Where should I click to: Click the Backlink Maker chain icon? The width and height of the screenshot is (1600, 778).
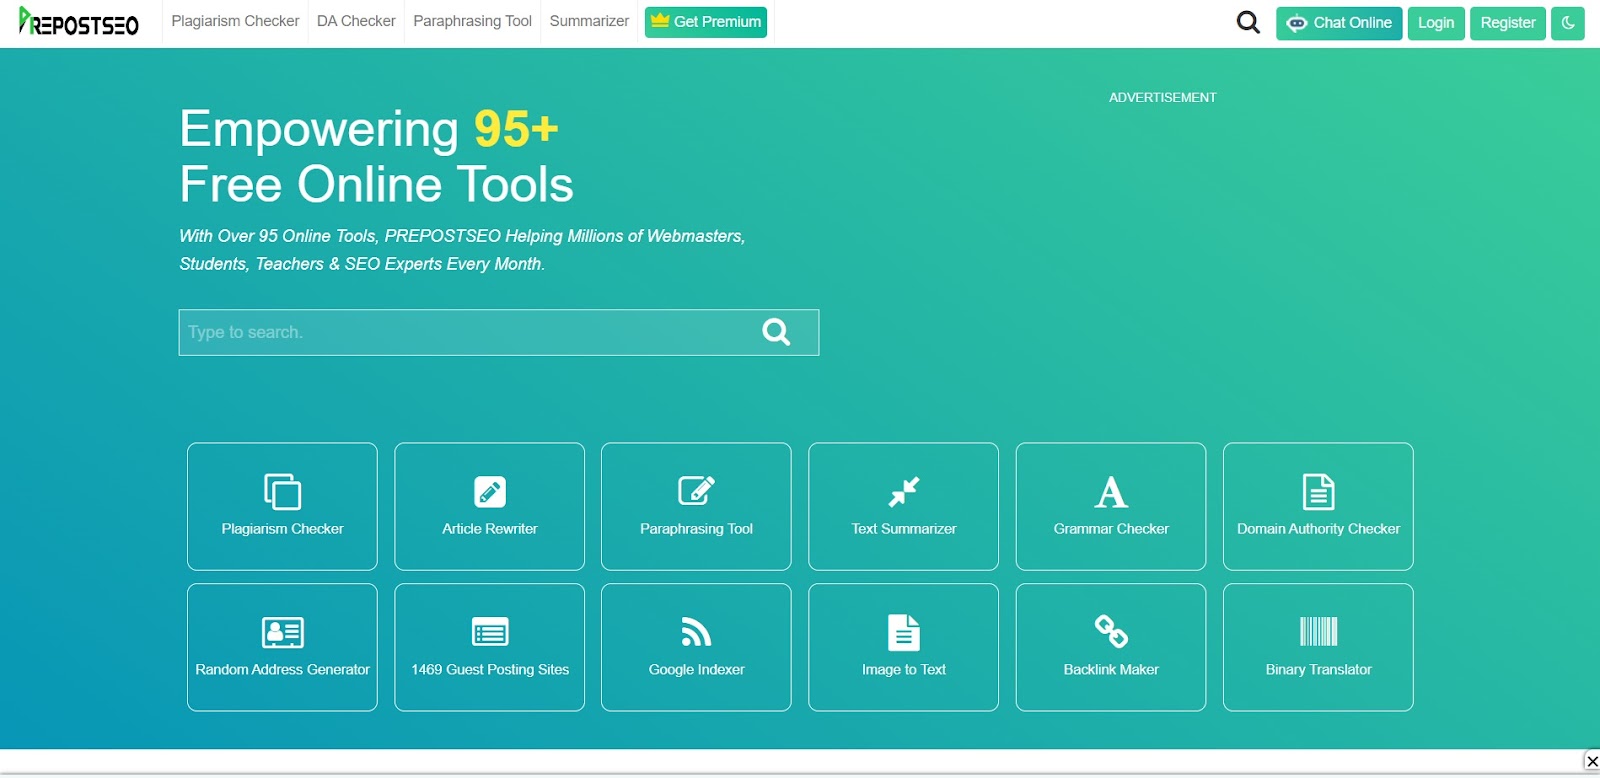tap(1111, 631)
